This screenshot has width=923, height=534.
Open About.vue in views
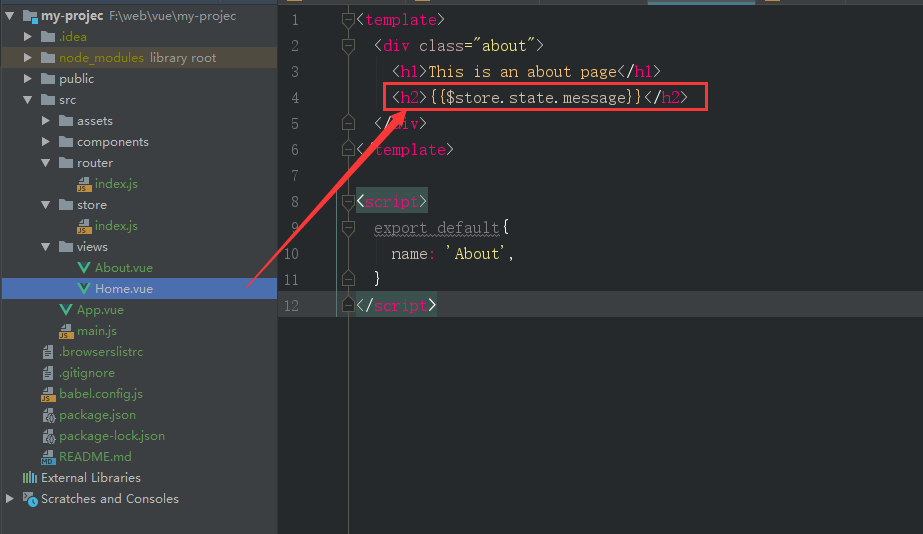[x=124, y=268]
